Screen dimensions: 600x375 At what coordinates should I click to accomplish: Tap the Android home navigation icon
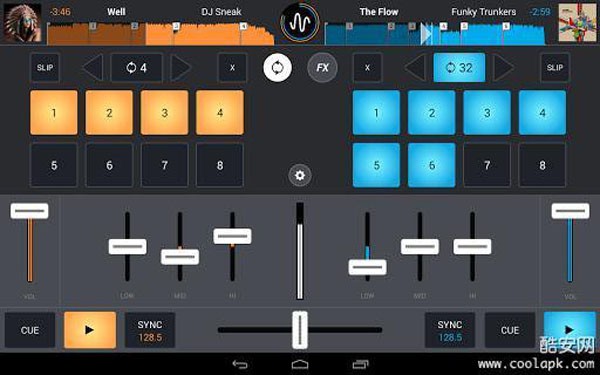click(300, 364)
